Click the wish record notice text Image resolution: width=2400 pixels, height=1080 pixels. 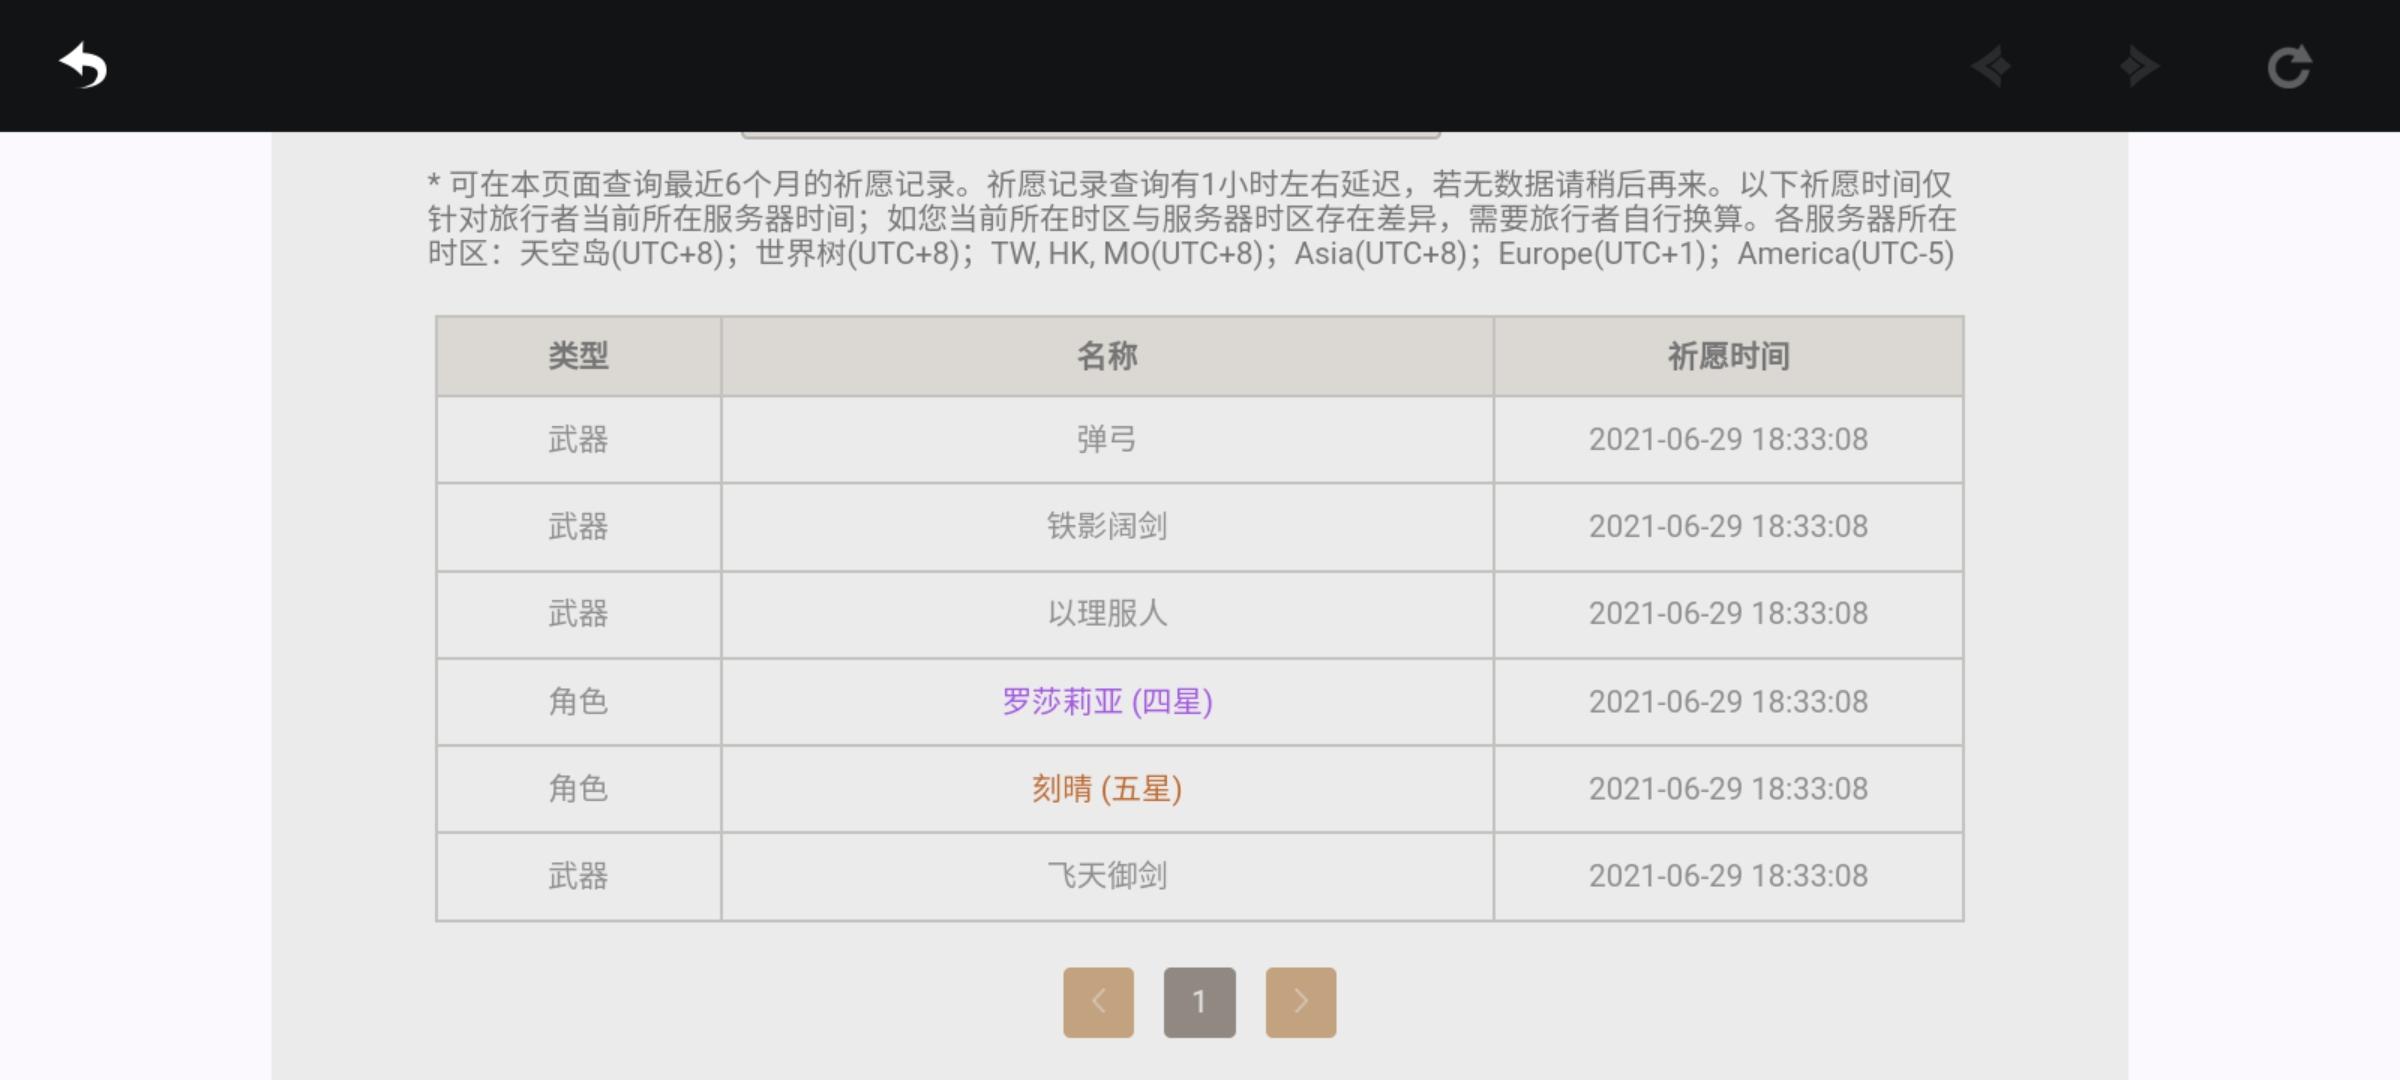[x=1190, y=219]
